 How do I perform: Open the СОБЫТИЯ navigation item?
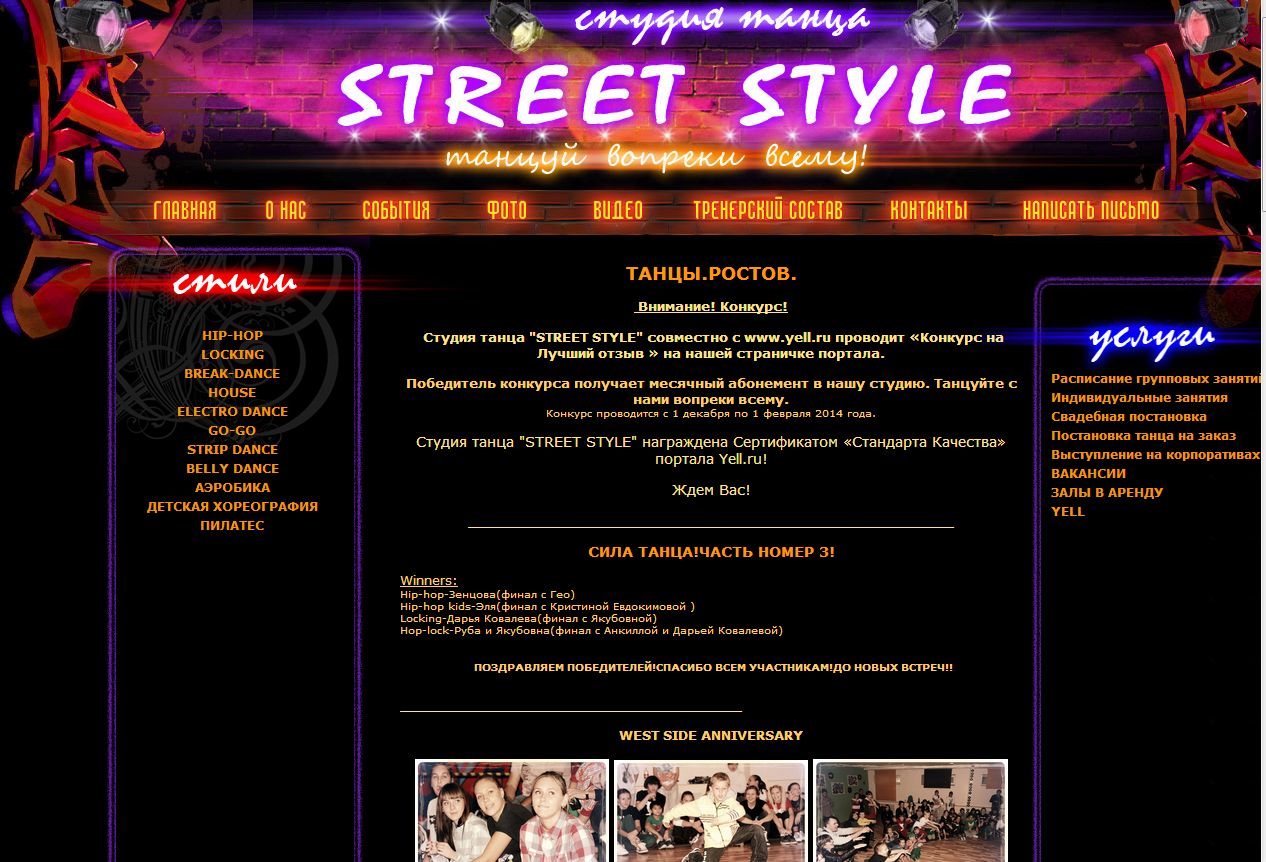pos(396,210)
